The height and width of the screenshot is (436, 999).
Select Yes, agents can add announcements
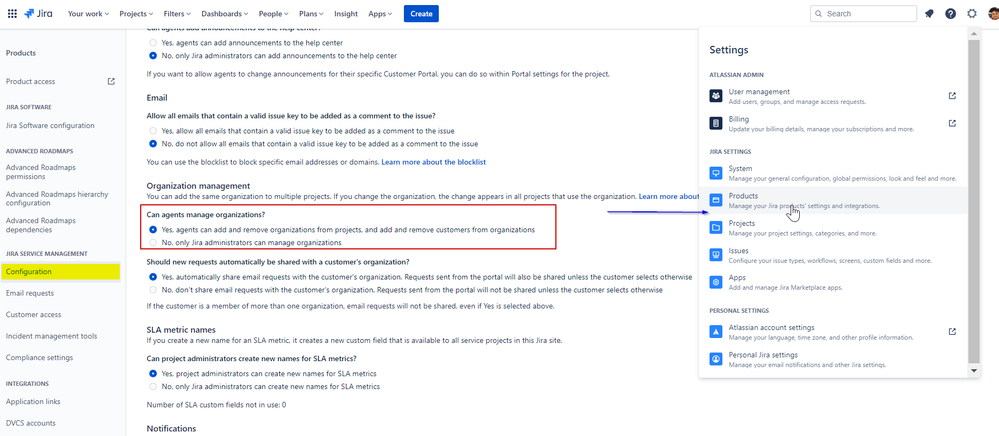[x=152, y=43]
